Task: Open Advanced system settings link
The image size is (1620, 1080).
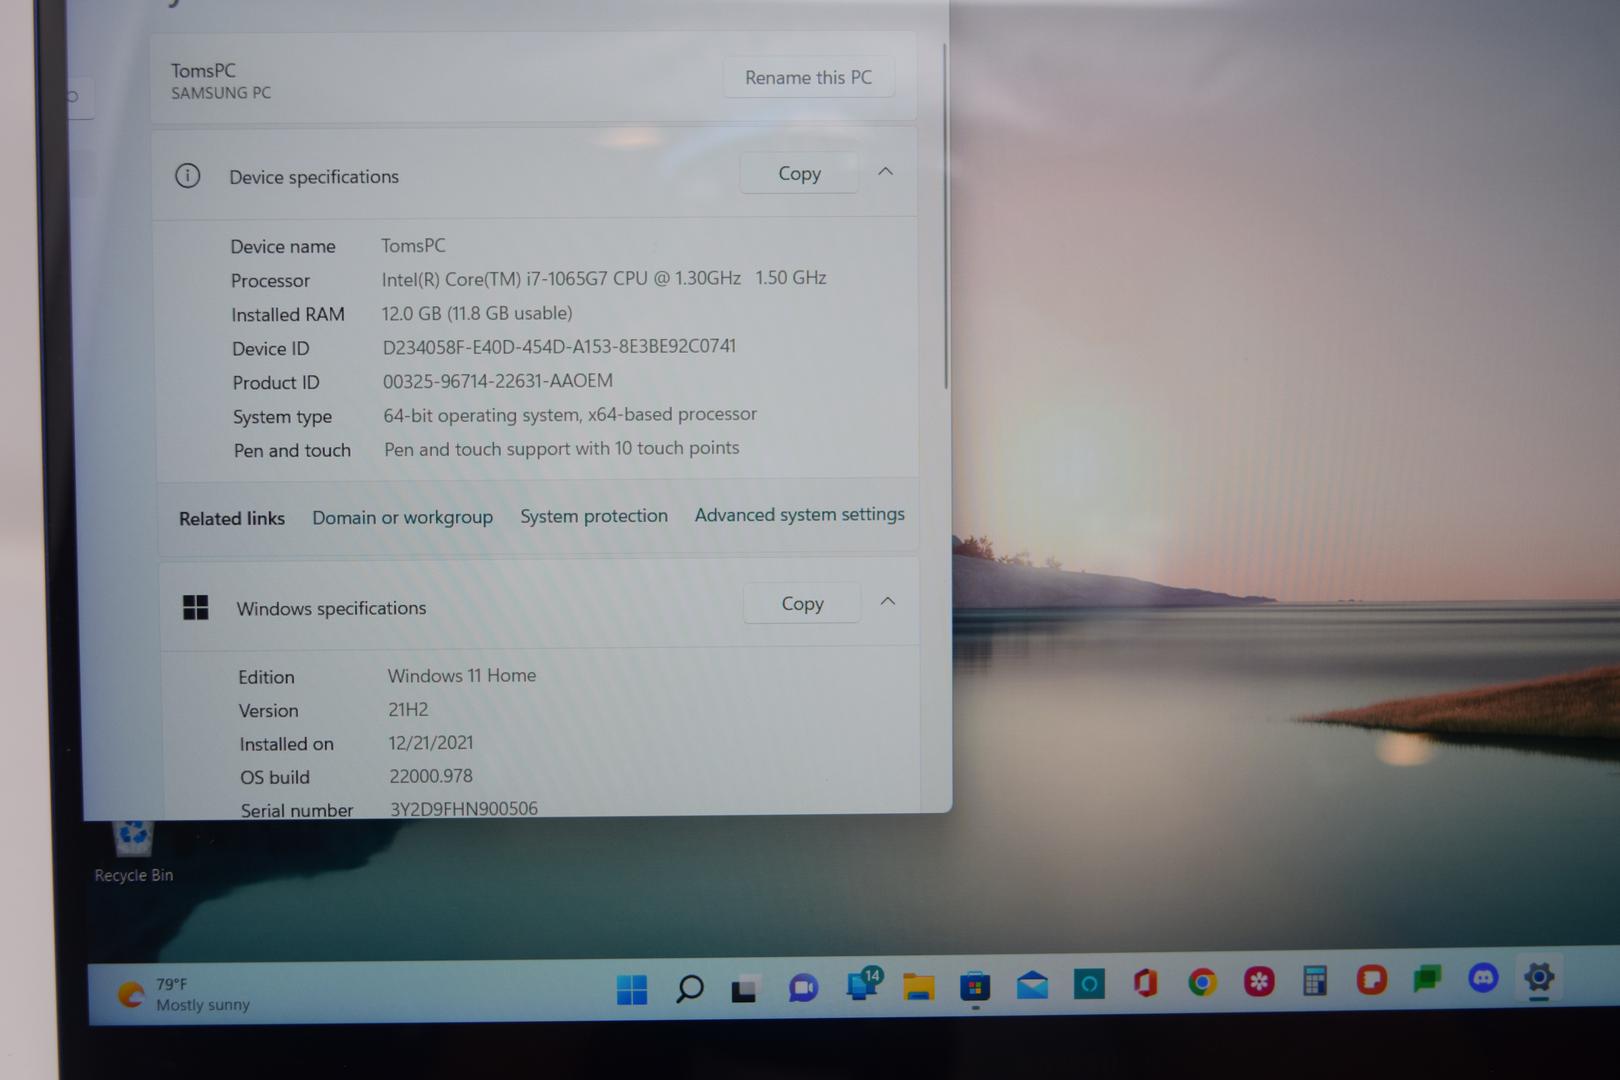Action: click(800, 514)
